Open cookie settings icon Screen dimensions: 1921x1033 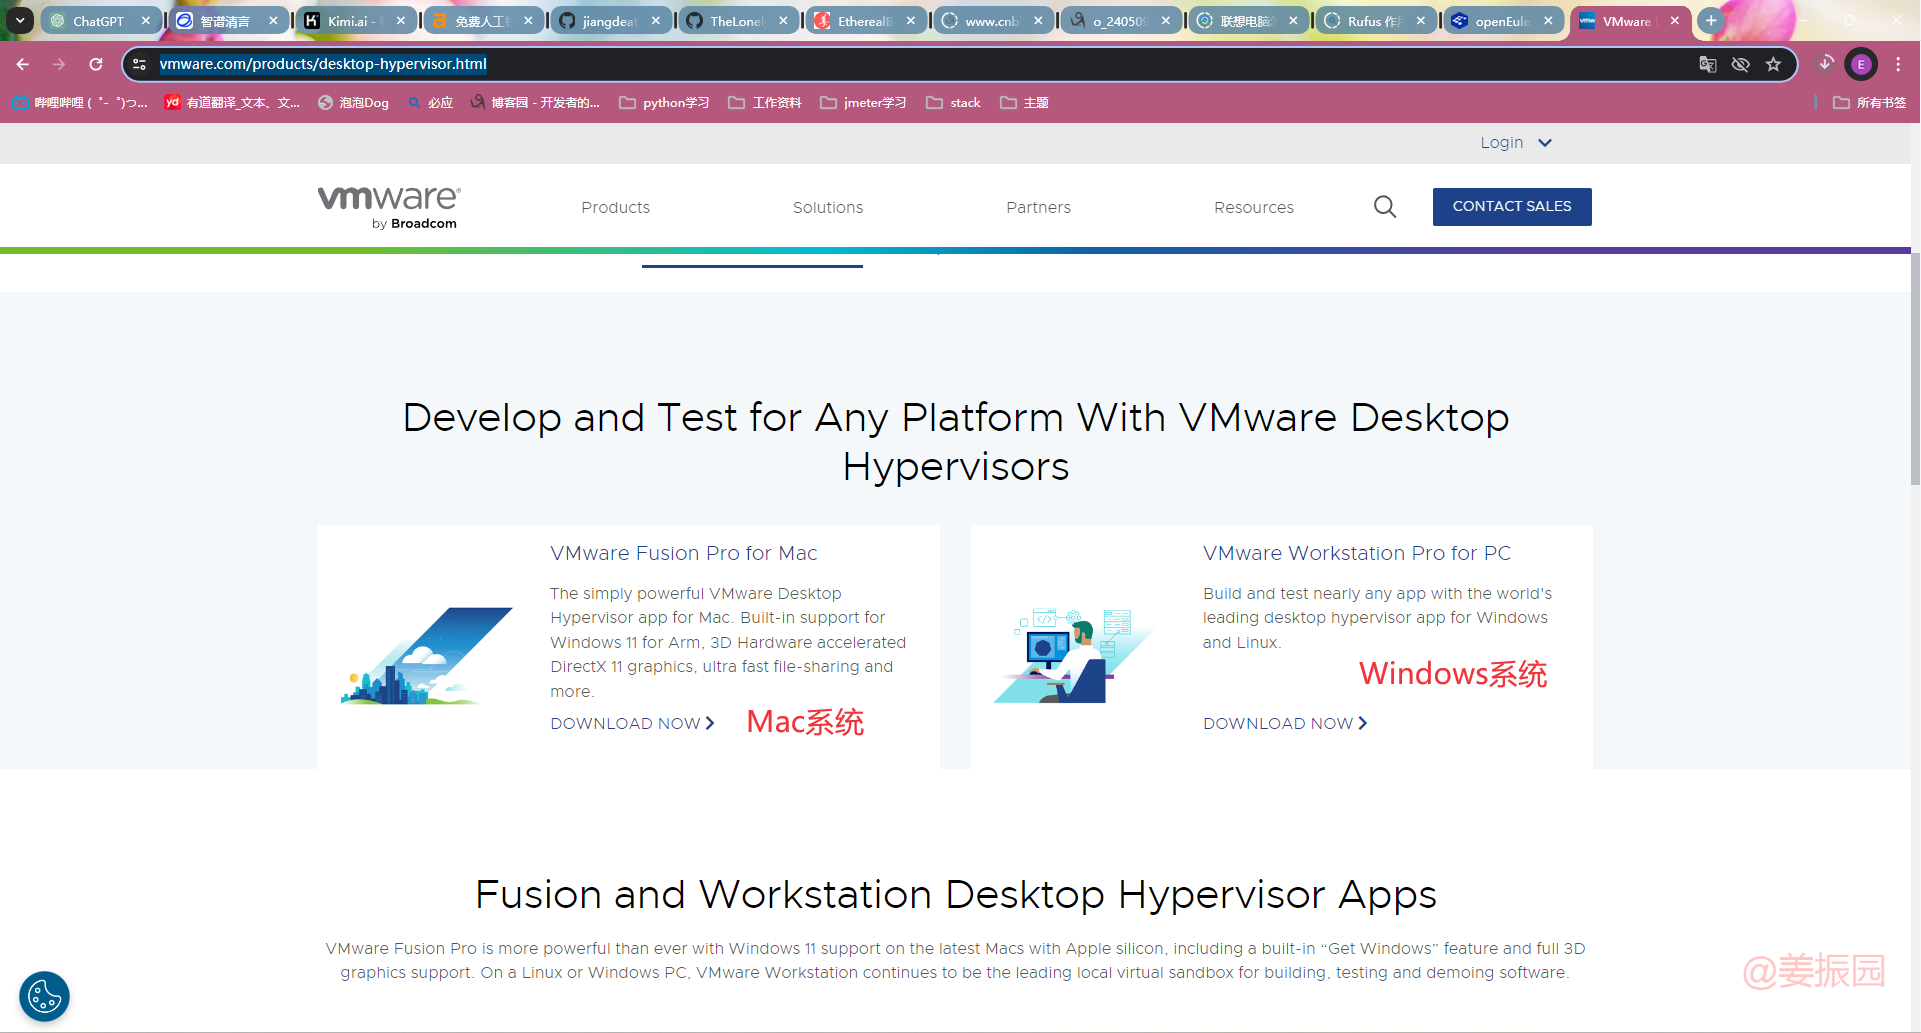point(45,996)
